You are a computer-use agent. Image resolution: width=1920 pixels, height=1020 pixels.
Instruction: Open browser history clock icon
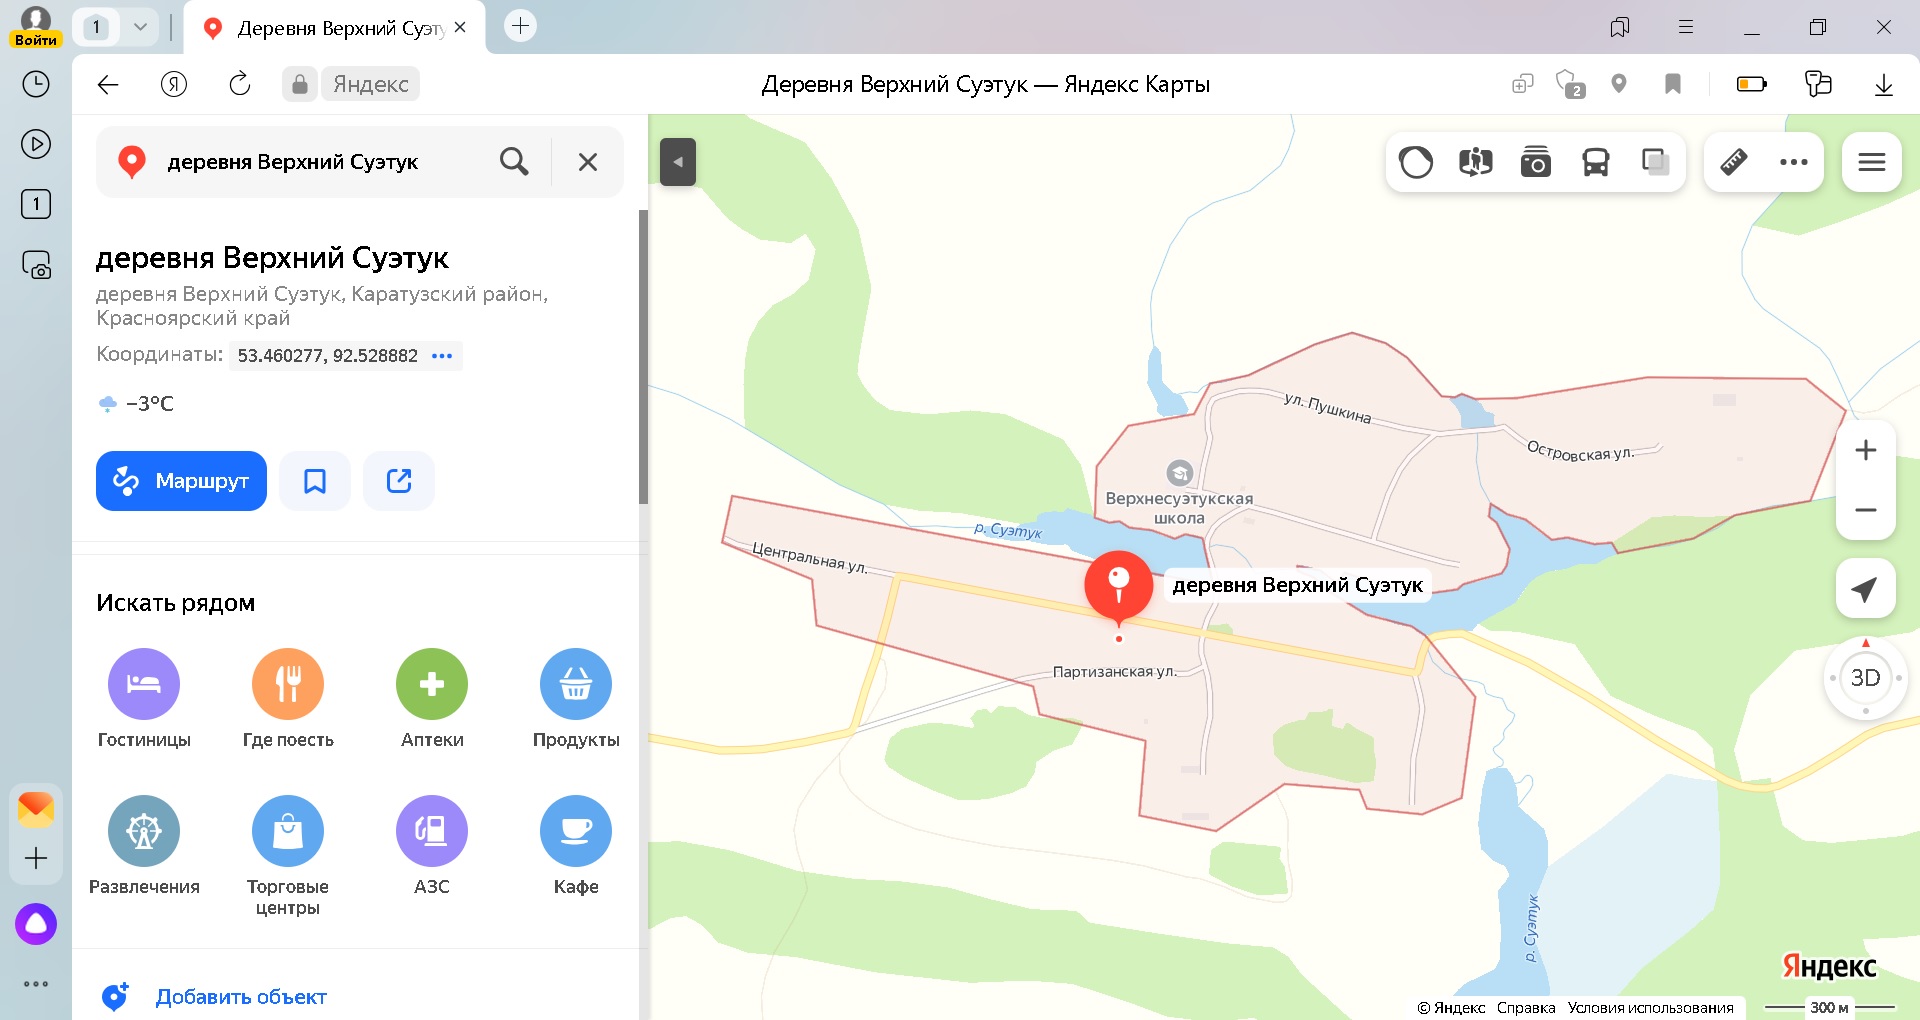(36, 84)
